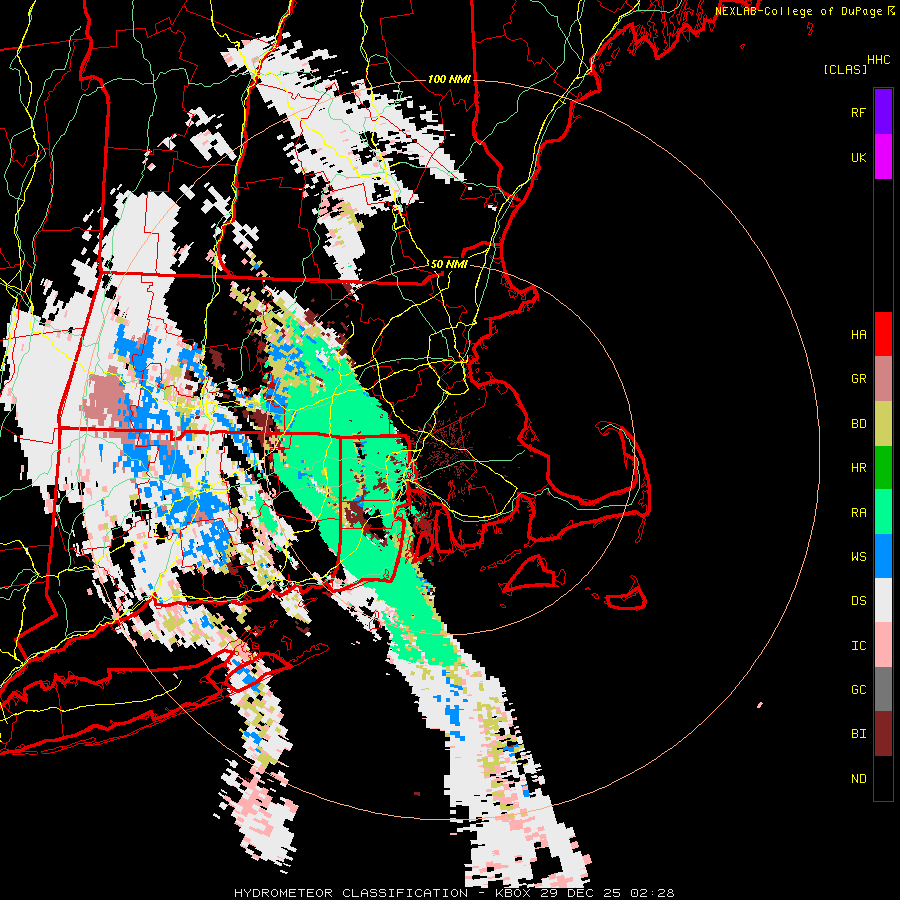Click the 50 NMI range ring label
Screen dimensions: 900x900
(x=449, y=265)
